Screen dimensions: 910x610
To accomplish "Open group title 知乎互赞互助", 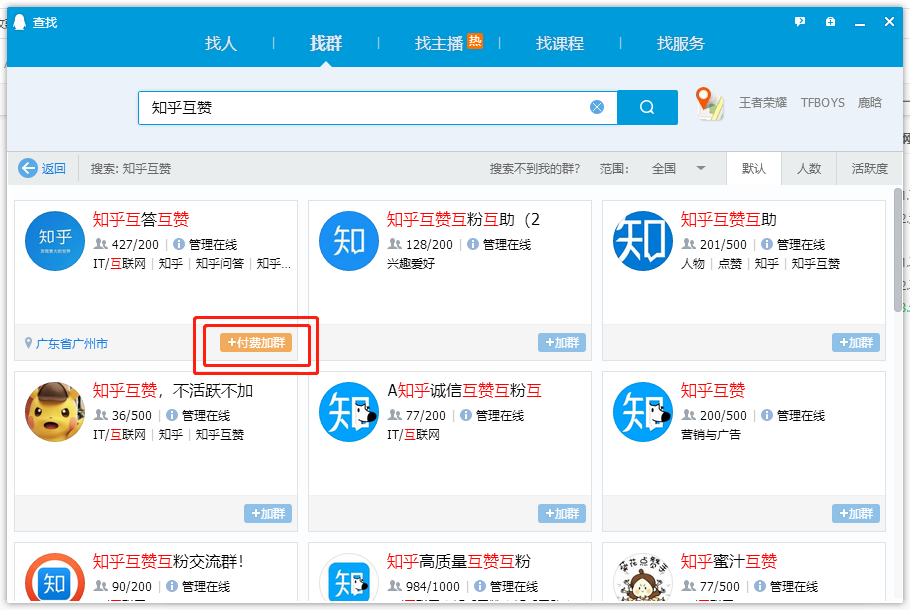I will (x=728, y=219).
